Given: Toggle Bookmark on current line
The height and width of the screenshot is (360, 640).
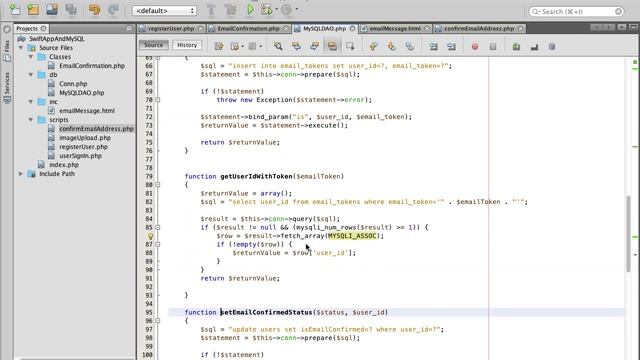Looking at the screenshot, I should tap(409, 46).
